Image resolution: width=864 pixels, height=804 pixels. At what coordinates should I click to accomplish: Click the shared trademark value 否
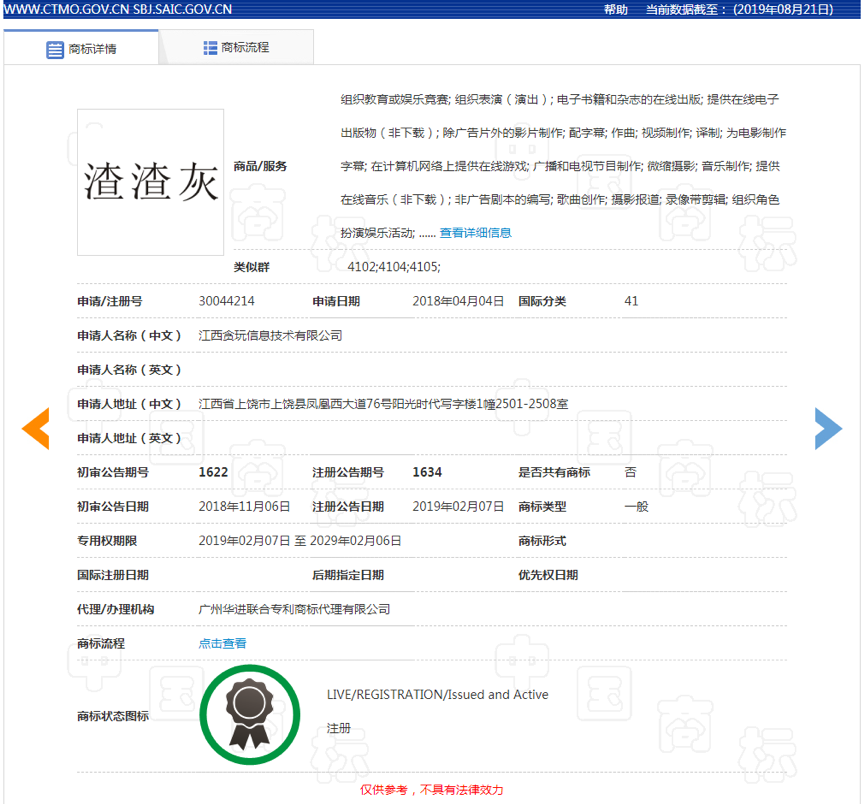coord(630,472)
